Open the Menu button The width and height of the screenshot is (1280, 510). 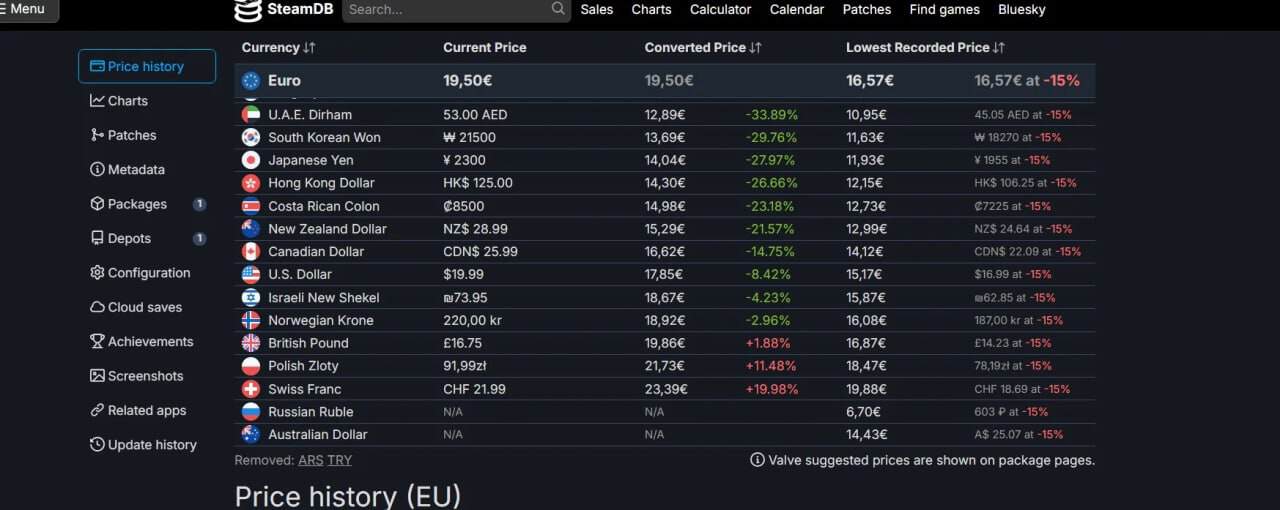tap(28, 9)
